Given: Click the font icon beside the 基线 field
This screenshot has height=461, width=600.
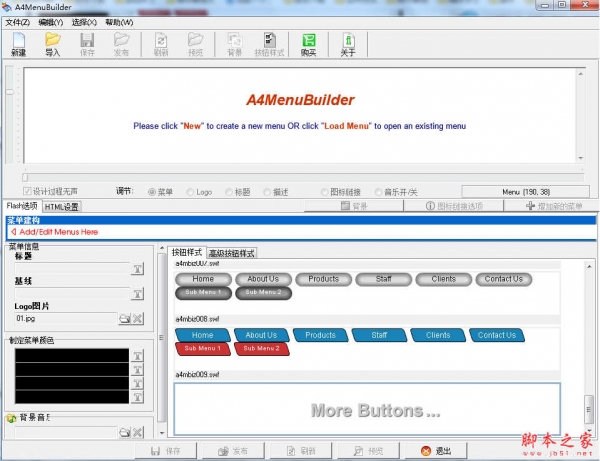Looking at the screenshot, I should click(138, 294).
